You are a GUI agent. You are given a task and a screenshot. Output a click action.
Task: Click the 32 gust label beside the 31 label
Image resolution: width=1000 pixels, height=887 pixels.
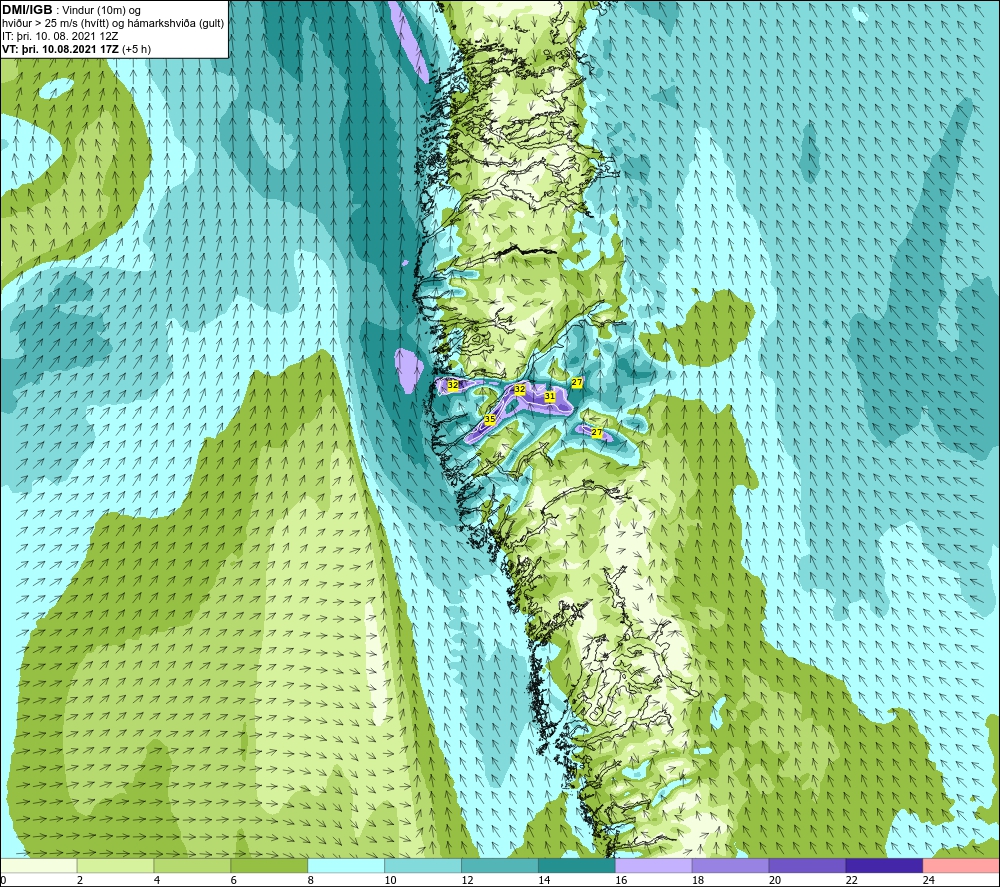[520, 389]
